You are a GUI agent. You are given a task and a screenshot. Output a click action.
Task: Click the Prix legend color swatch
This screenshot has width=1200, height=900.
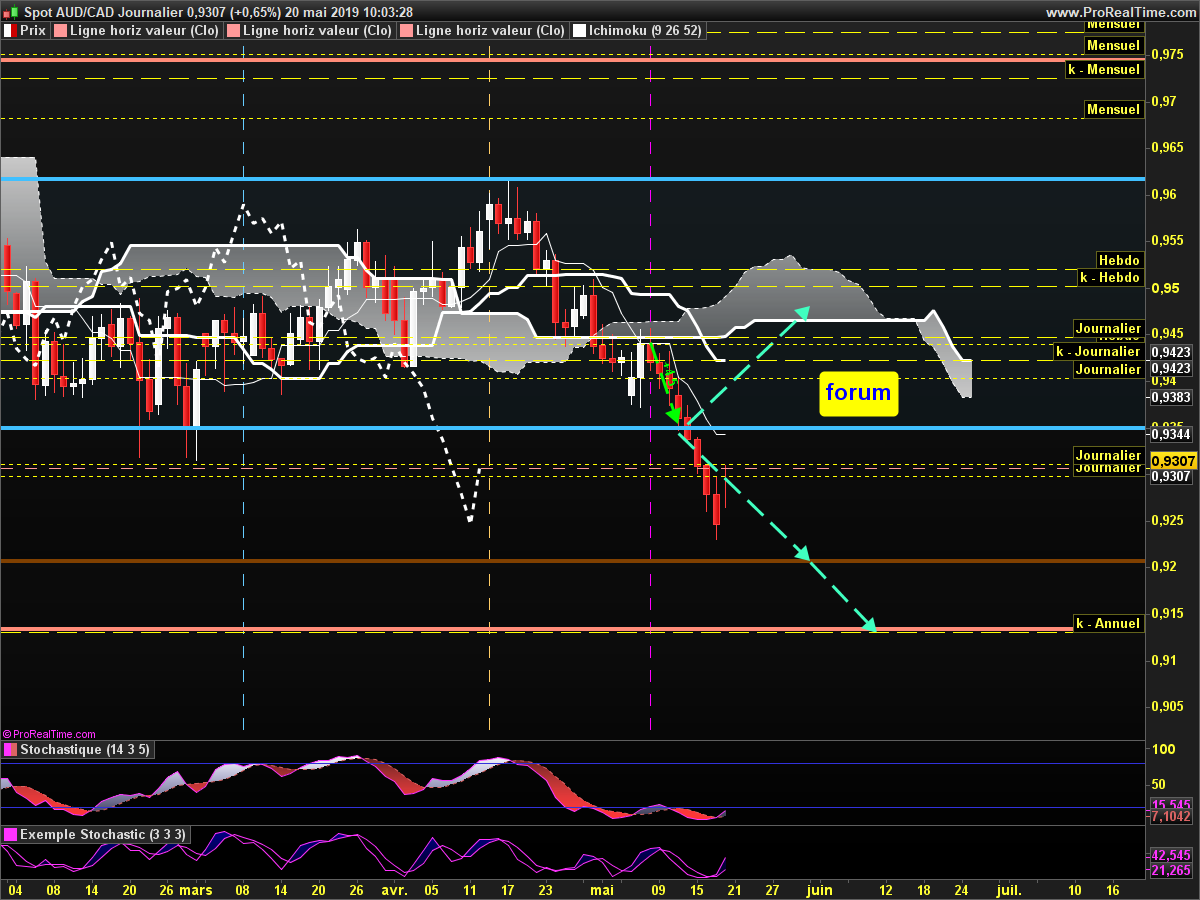8,31
